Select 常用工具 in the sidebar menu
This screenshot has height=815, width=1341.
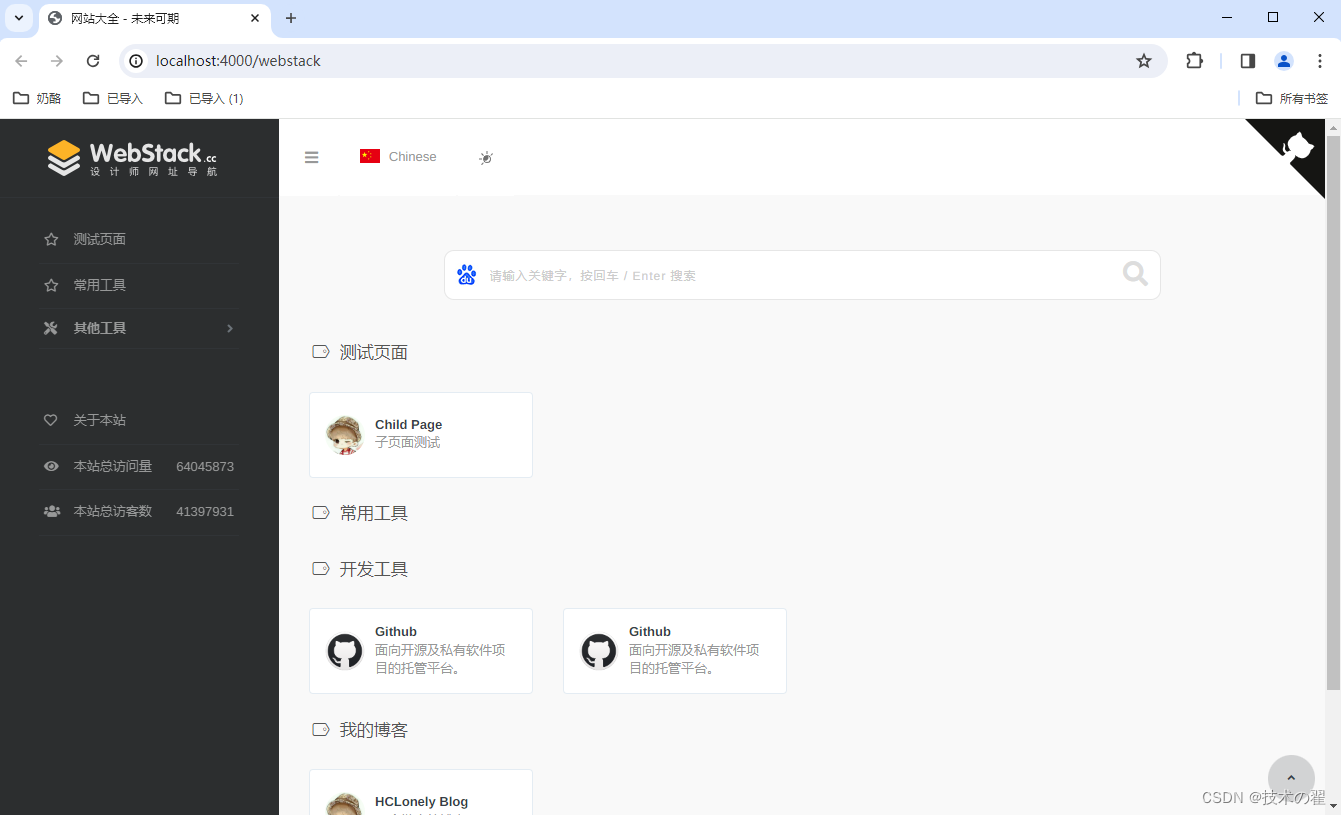pyautogui.click(x=100, y=284)
